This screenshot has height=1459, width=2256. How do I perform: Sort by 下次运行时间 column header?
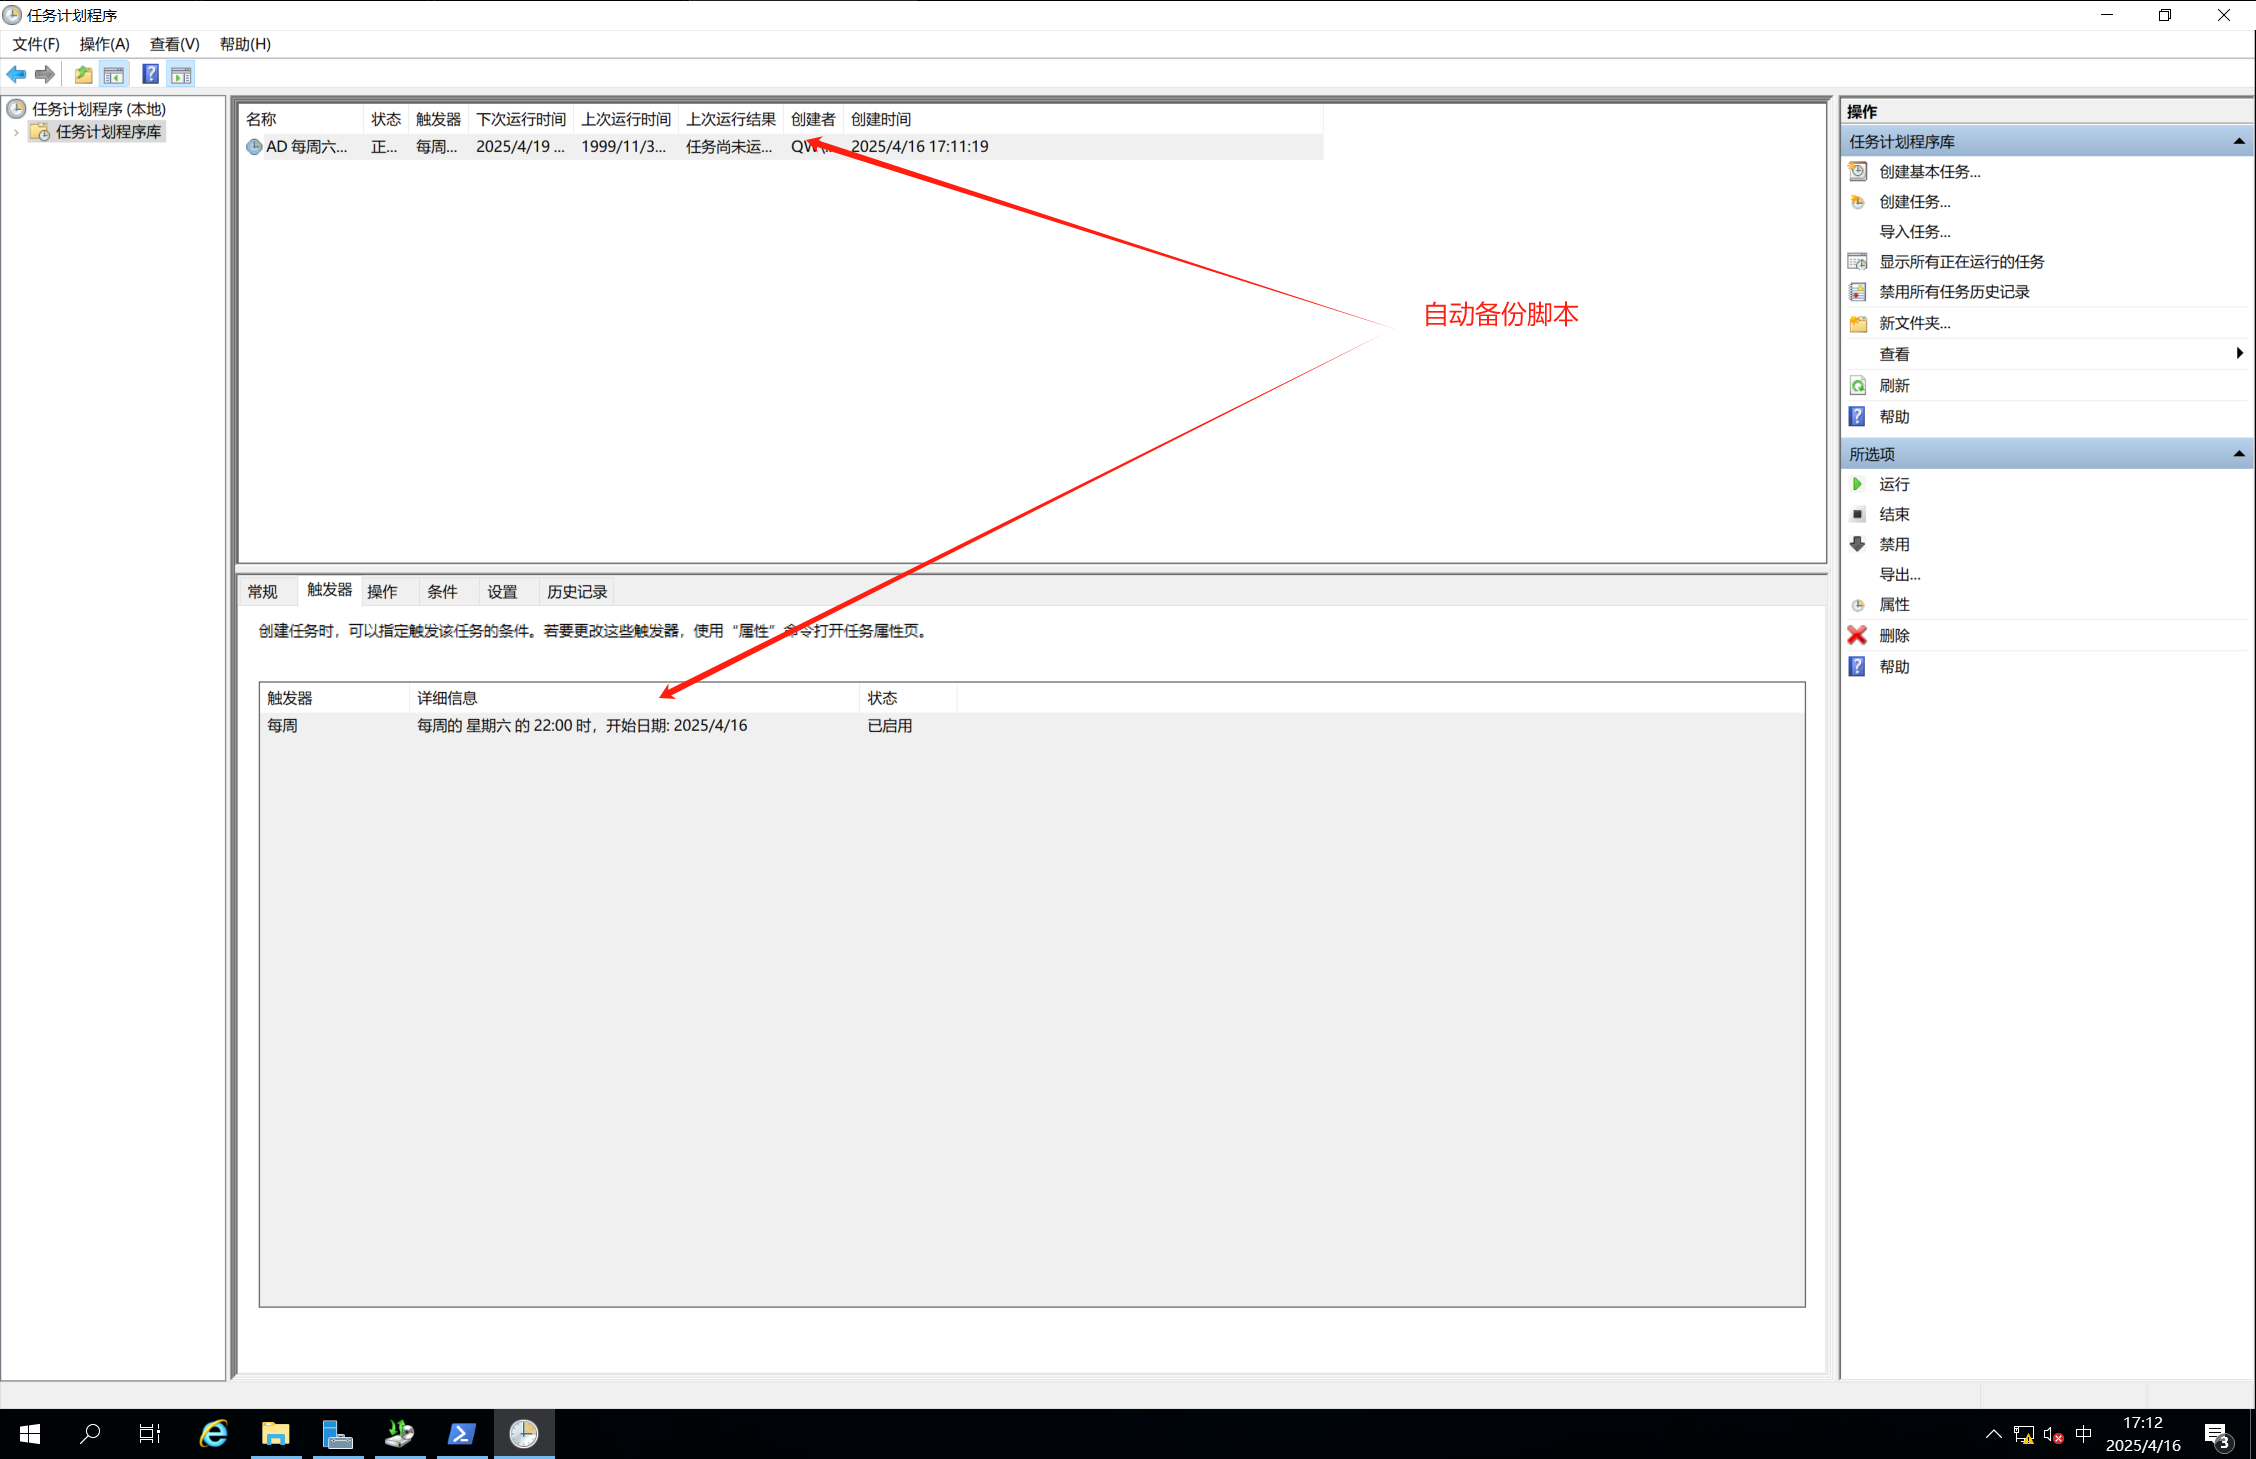click(x=520, y=119)
